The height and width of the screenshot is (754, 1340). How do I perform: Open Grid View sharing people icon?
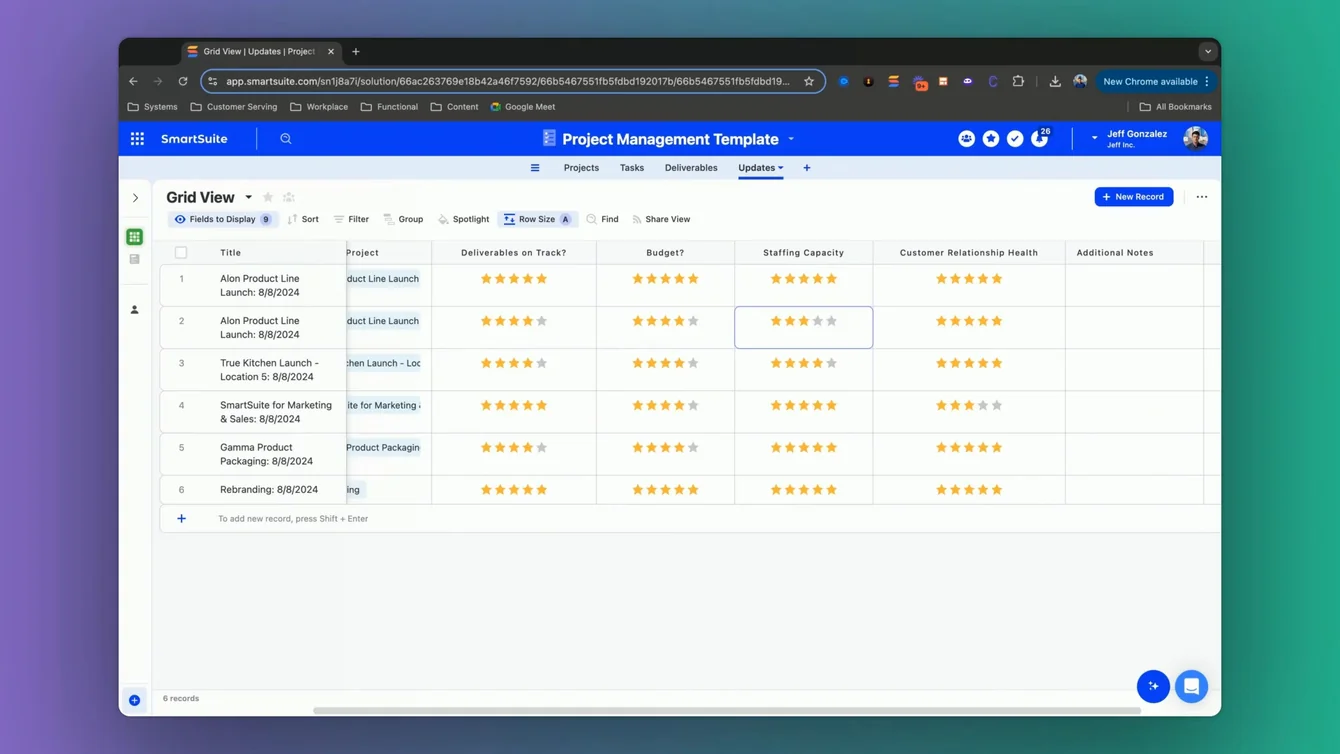tap(289, 198)
